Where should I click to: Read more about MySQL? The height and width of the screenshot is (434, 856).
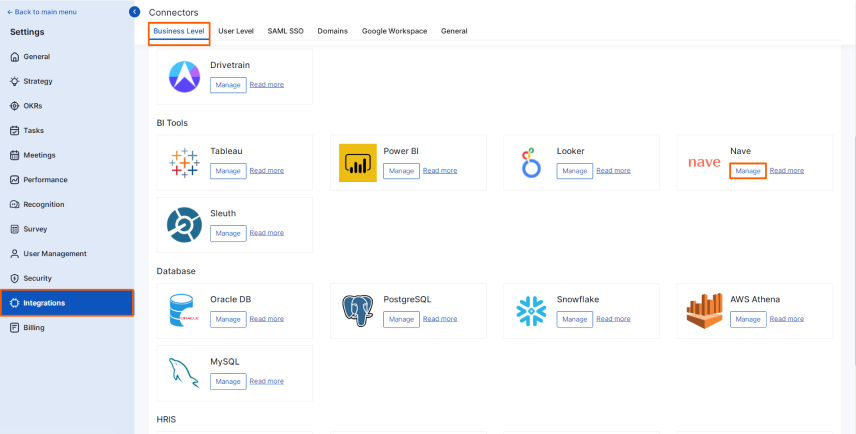(266, 381)
